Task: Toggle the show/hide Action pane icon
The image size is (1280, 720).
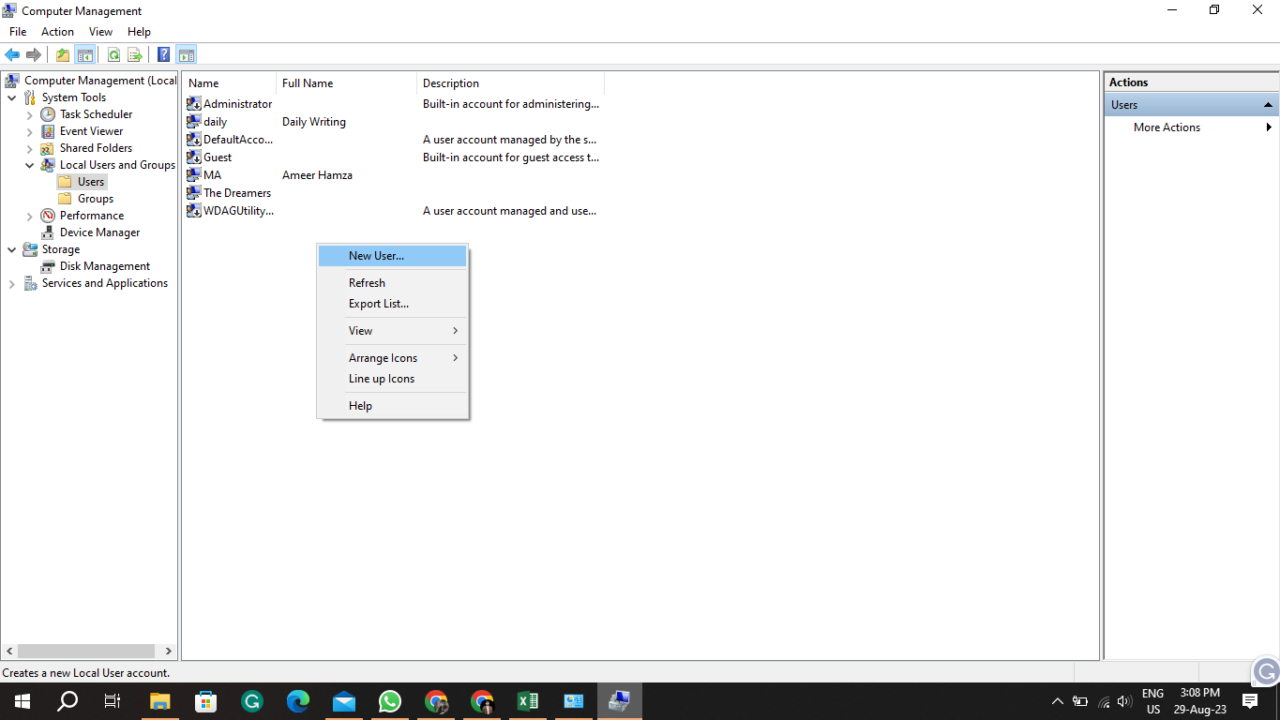Action: click(x=186, y=54)
